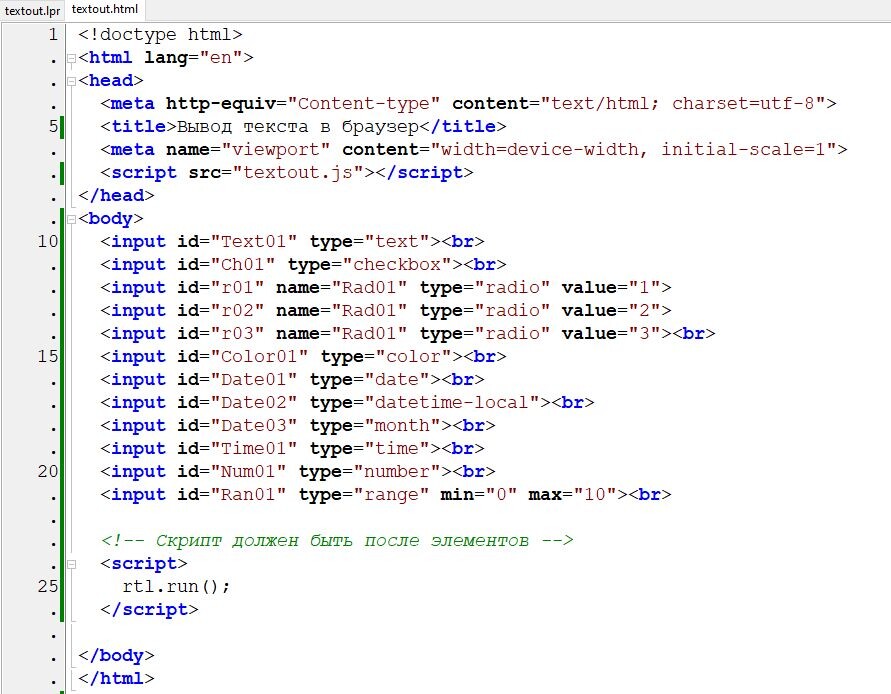This screenshot has width=891, height=694.
Task: Click the "month" type value
Action: point(403,425)
